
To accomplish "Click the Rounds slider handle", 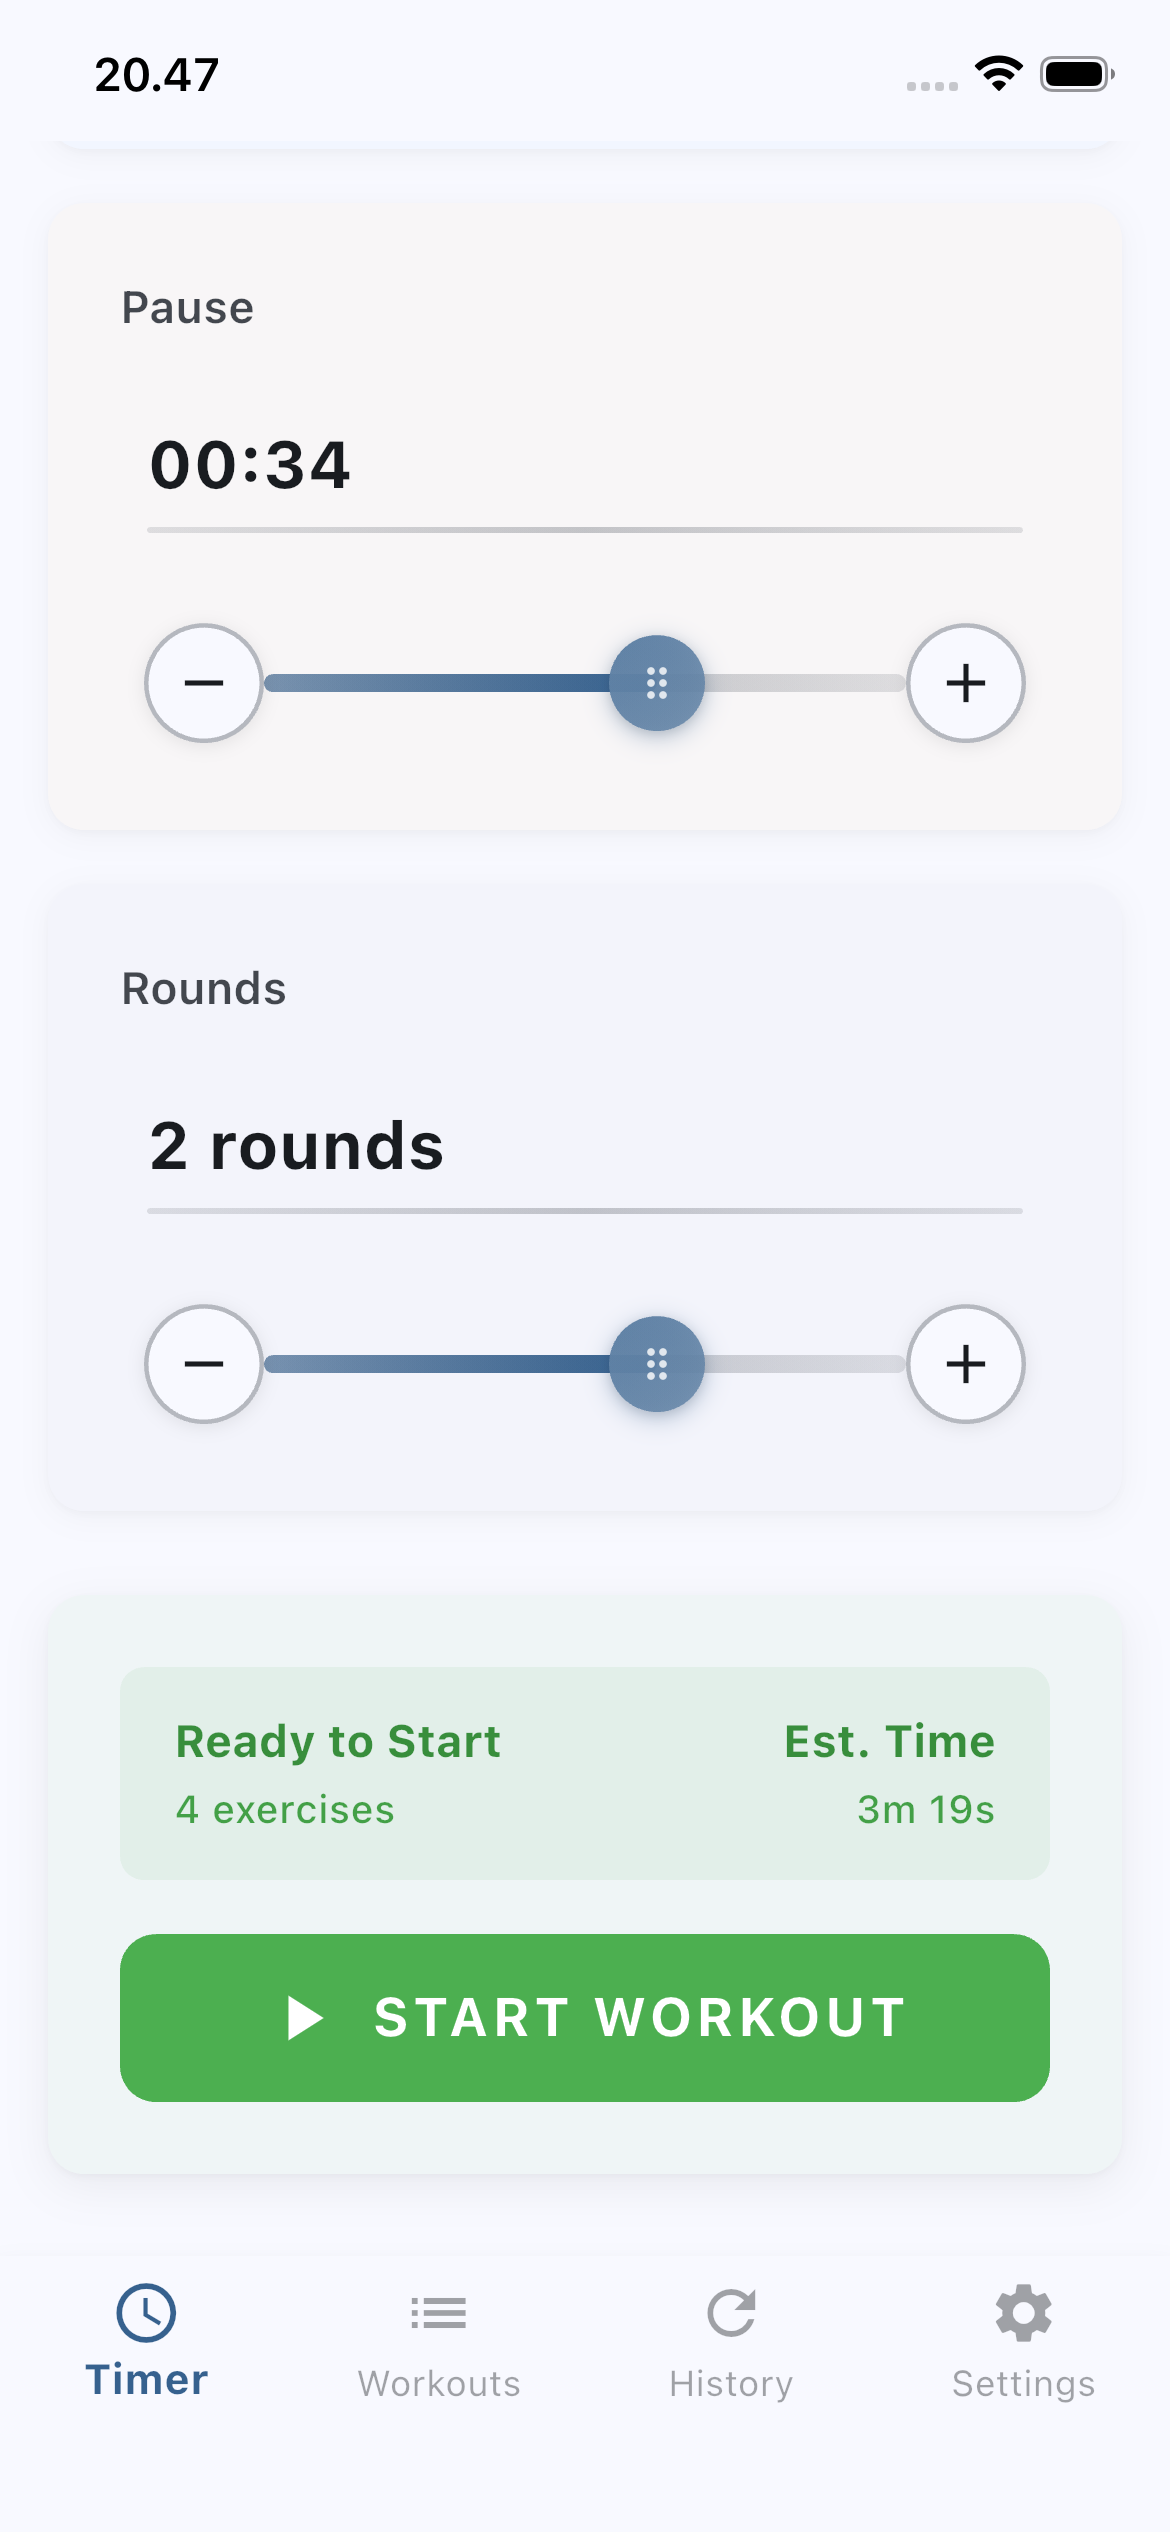I will (657, 1364).
